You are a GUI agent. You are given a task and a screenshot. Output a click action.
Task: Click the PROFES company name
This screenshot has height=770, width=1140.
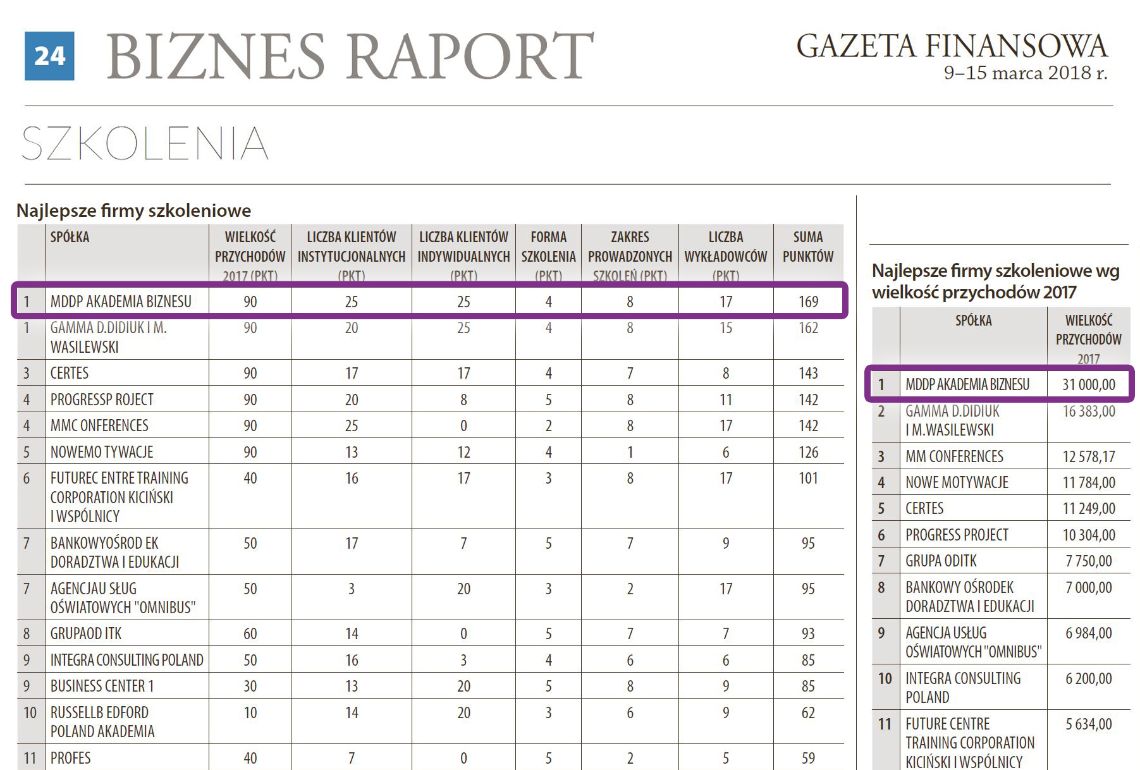(71, 759)
